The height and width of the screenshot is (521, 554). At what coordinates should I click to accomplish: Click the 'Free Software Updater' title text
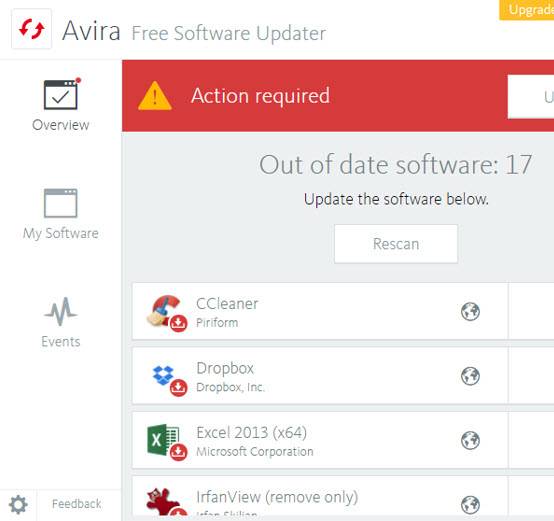229,34
